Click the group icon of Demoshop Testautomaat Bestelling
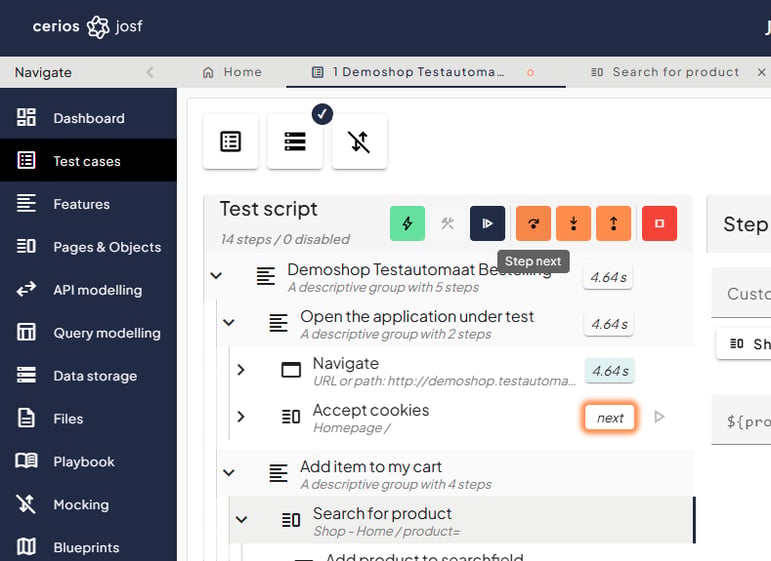The image size is (771, 561). [266, 275]
